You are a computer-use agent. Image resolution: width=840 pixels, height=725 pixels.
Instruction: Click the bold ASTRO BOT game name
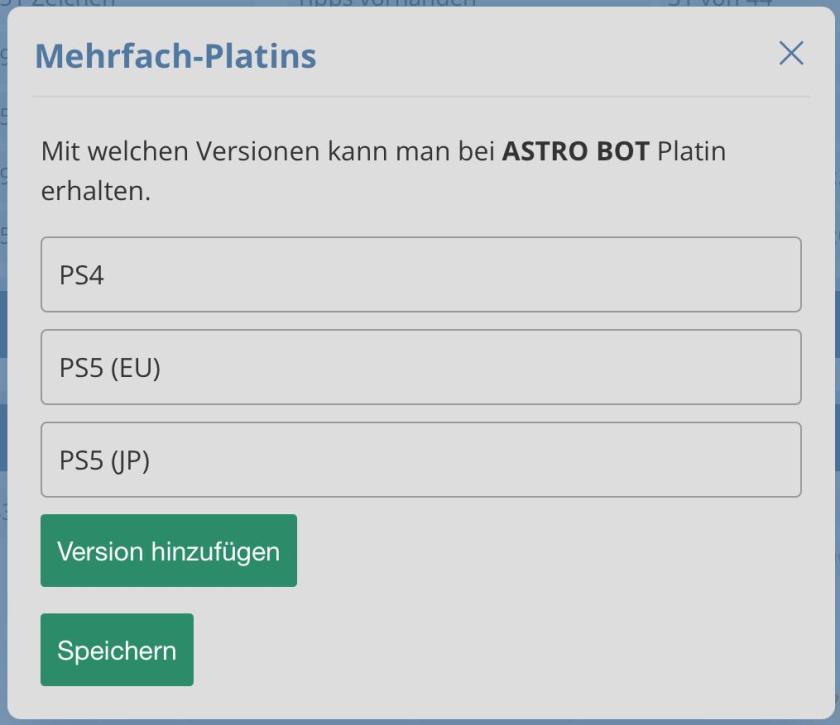[x=575, y=152]
